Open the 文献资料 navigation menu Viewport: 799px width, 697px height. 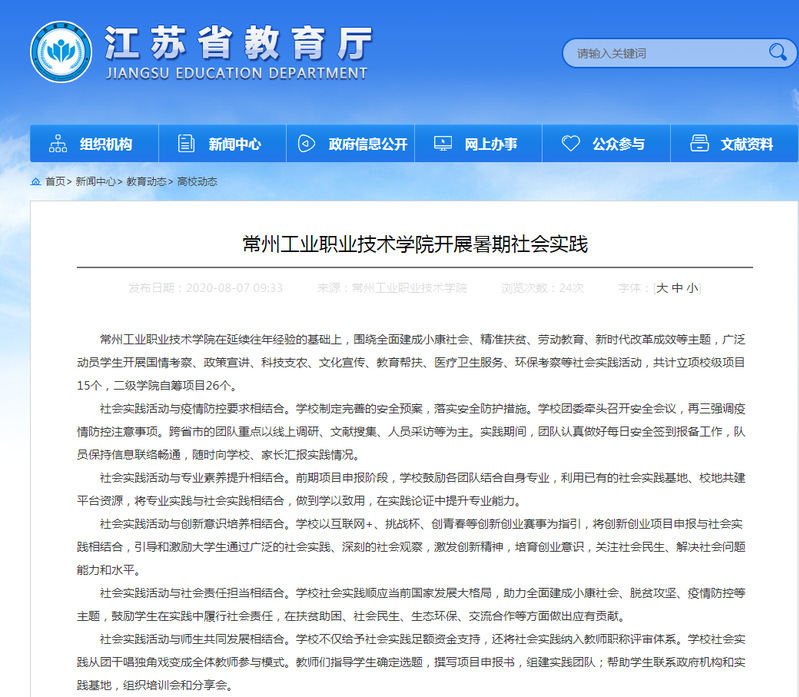[x=746, y=144]
